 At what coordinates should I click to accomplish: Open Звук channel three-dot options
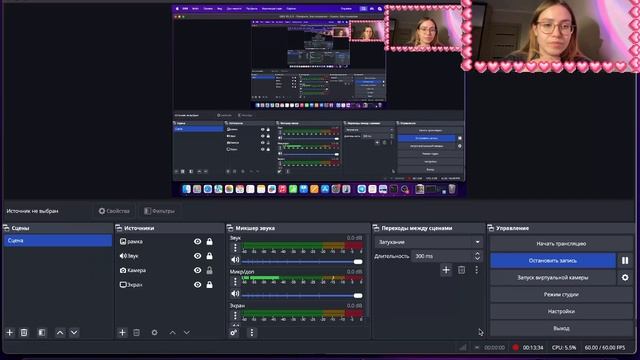(235, 248)
